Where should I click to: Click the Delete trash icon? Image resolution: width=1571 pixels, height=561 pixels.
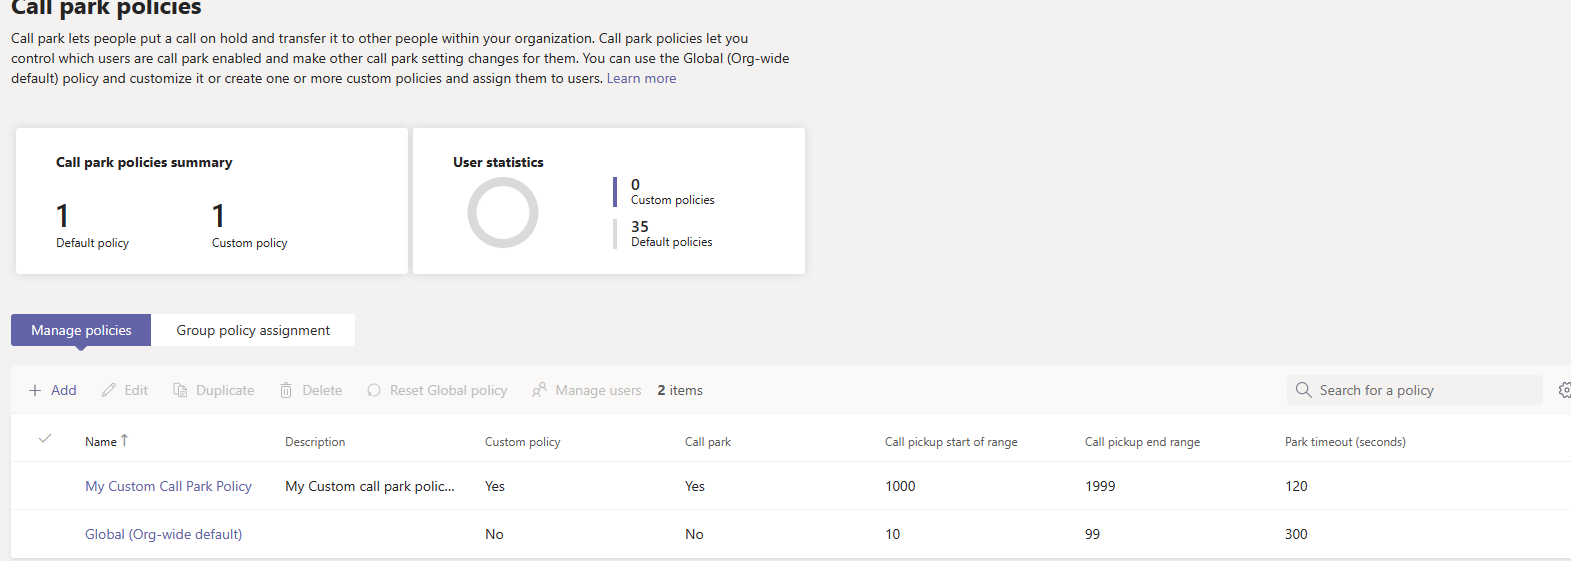286,390
